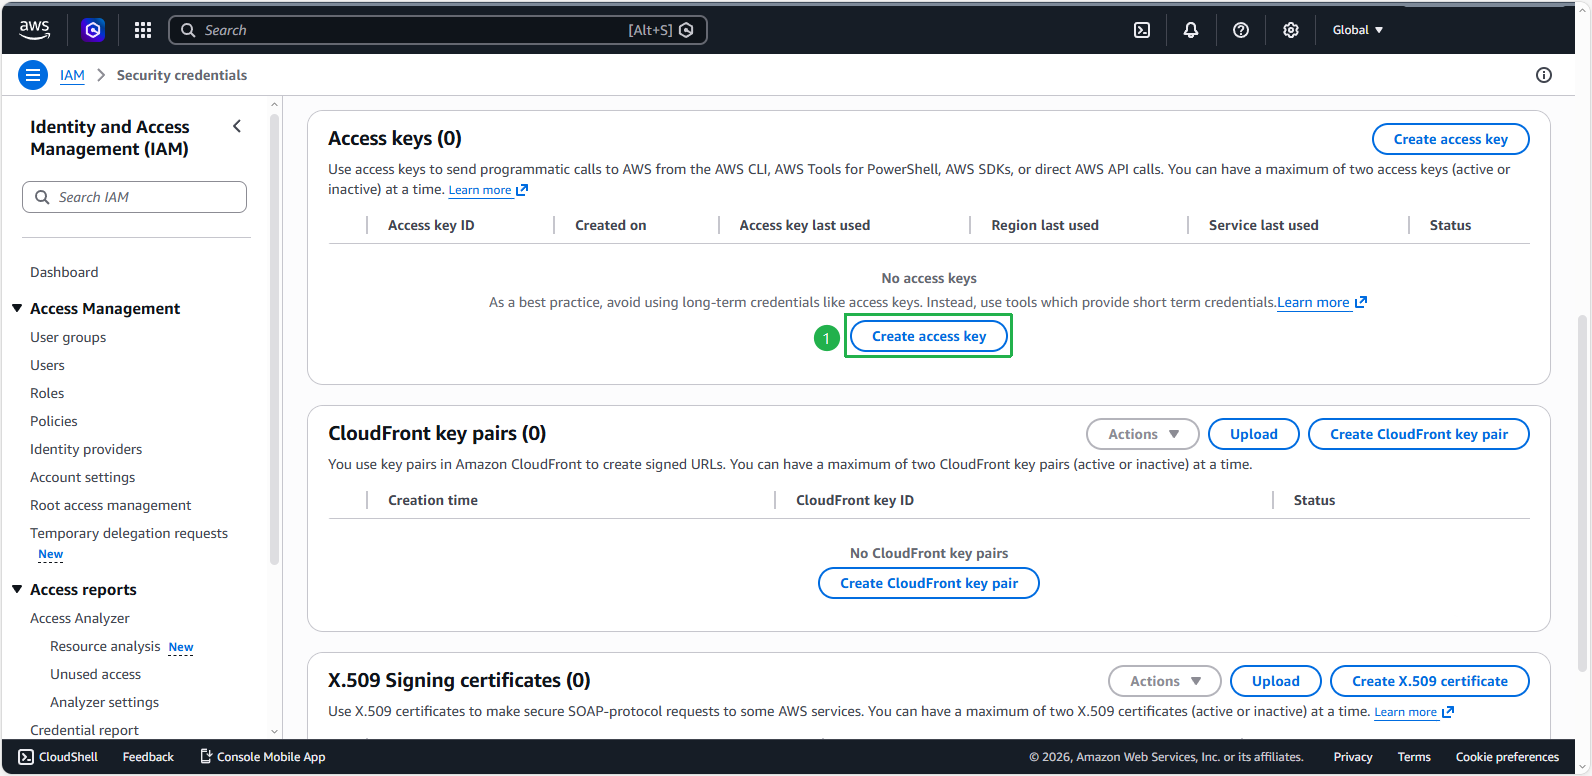
Task: Click the Console Mobile App phone icon
Action: pyautogui.click(x=206, y=757)
